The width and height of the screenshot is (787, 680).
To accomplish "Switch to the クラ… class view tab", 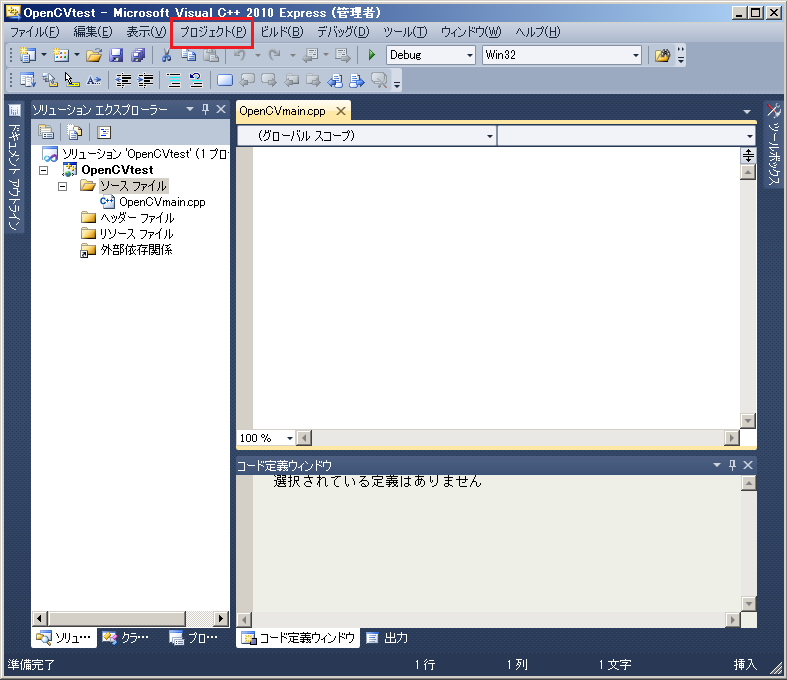I will tap(125, 638).
